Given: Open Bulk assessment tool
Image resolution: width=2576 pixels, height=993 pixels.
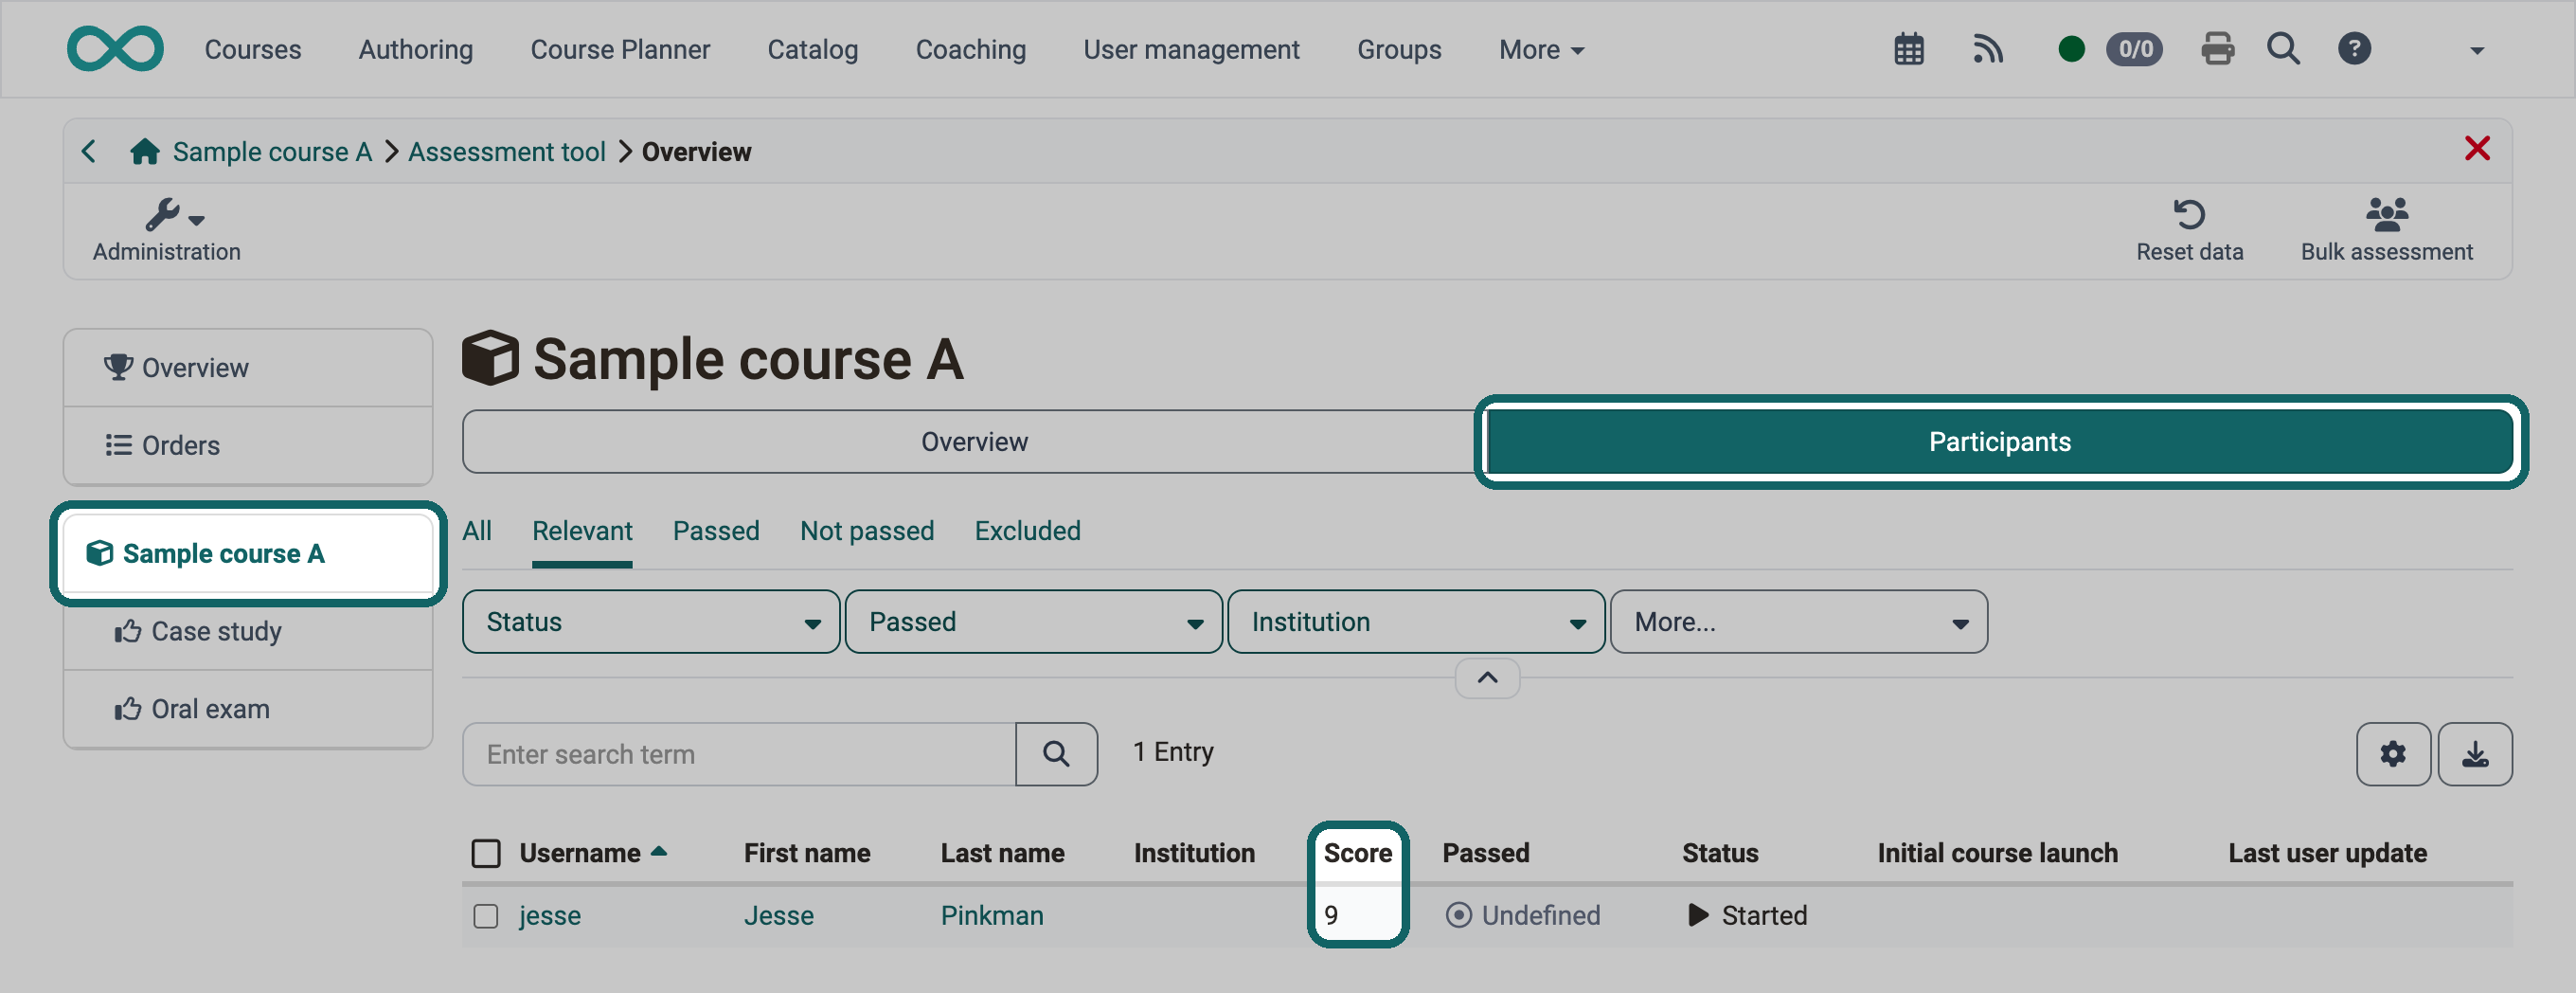Looking at the screenshot, I should [x=2386, y=231].
